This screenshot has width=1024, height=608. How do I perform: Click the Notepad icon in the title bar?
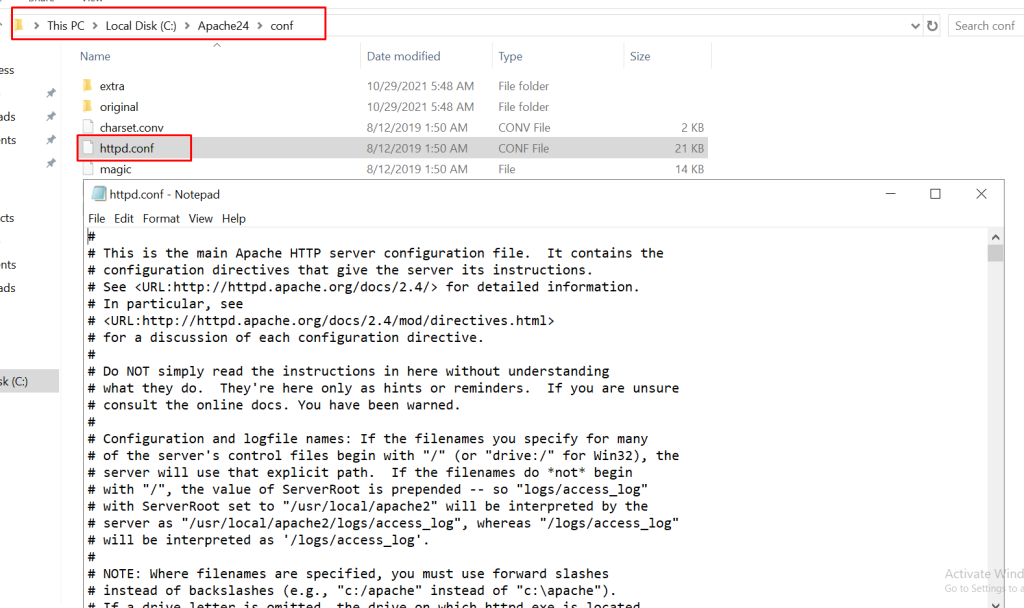click(x=99, y=194)
